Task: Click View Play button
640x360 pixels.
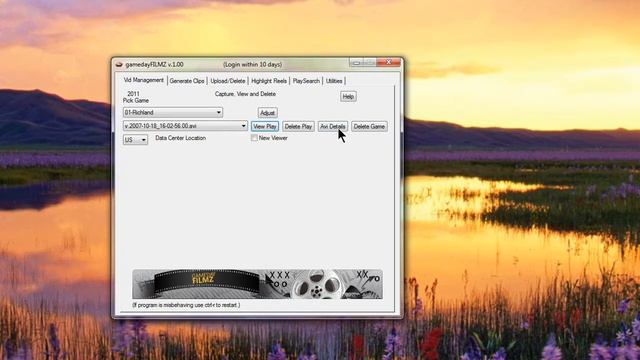Action: point(264,127)
